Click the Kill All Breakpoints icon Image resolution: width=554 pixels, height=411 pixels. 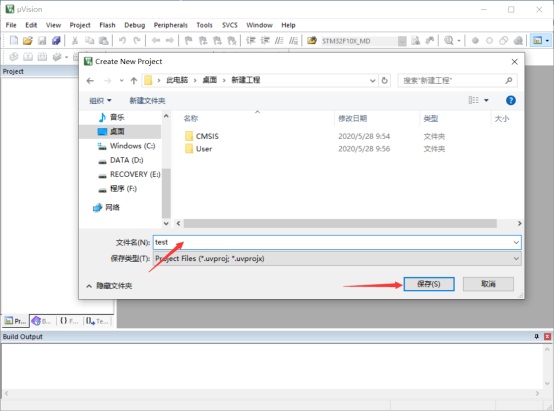point(518,41)
